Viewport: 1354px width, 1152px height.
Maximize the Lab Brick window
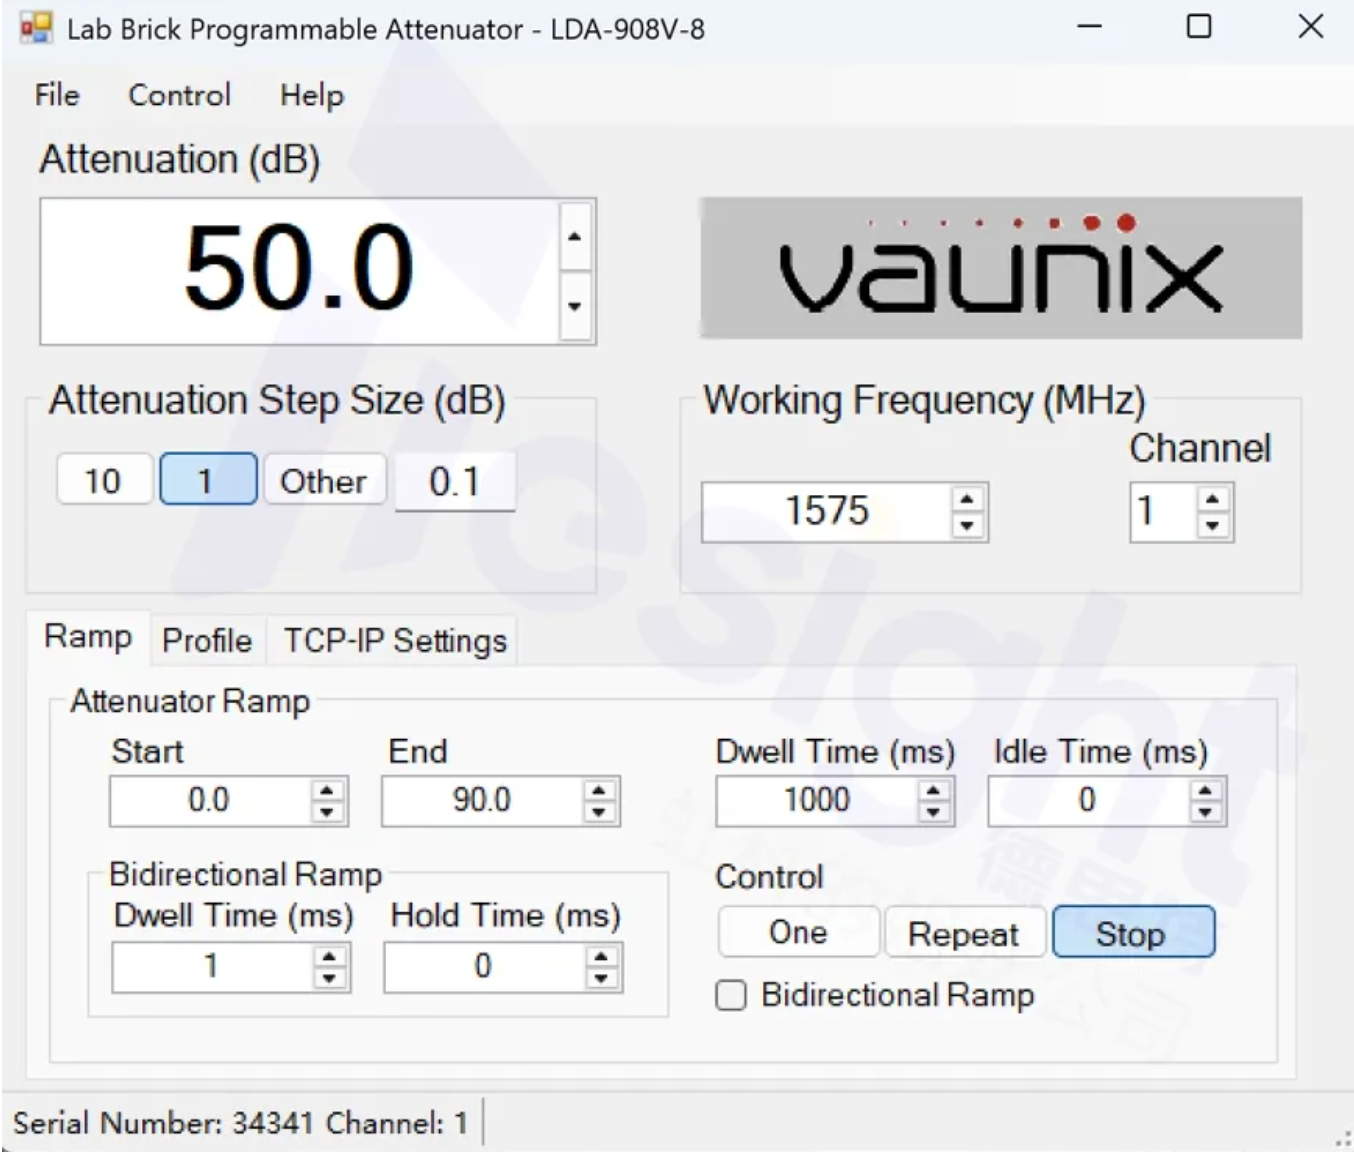click(x=1199, y=27)
